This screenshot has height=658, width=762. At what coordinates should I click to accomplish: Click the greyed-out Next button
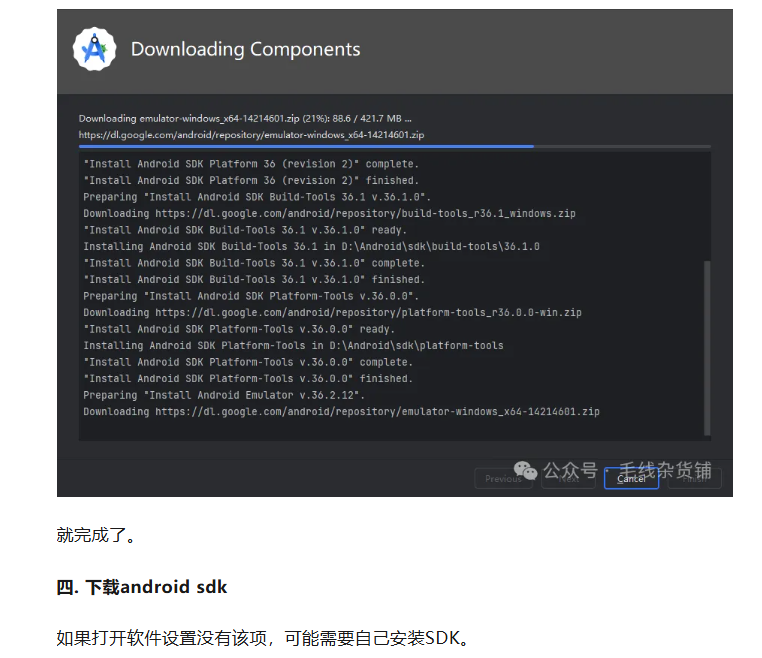click(x=568, y=479)
